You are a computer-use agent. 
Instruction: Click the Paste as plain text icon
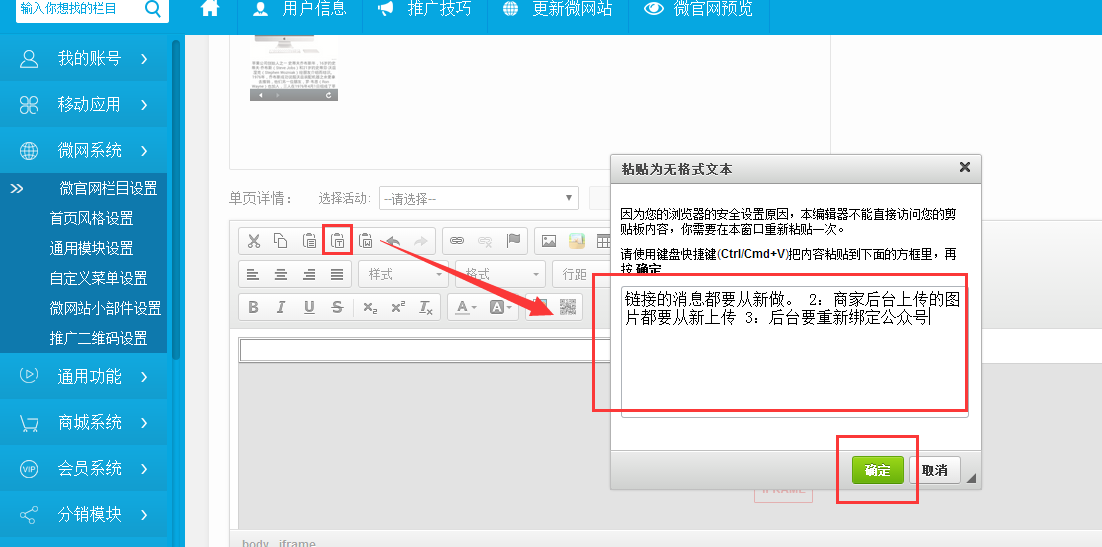[338, 240]
